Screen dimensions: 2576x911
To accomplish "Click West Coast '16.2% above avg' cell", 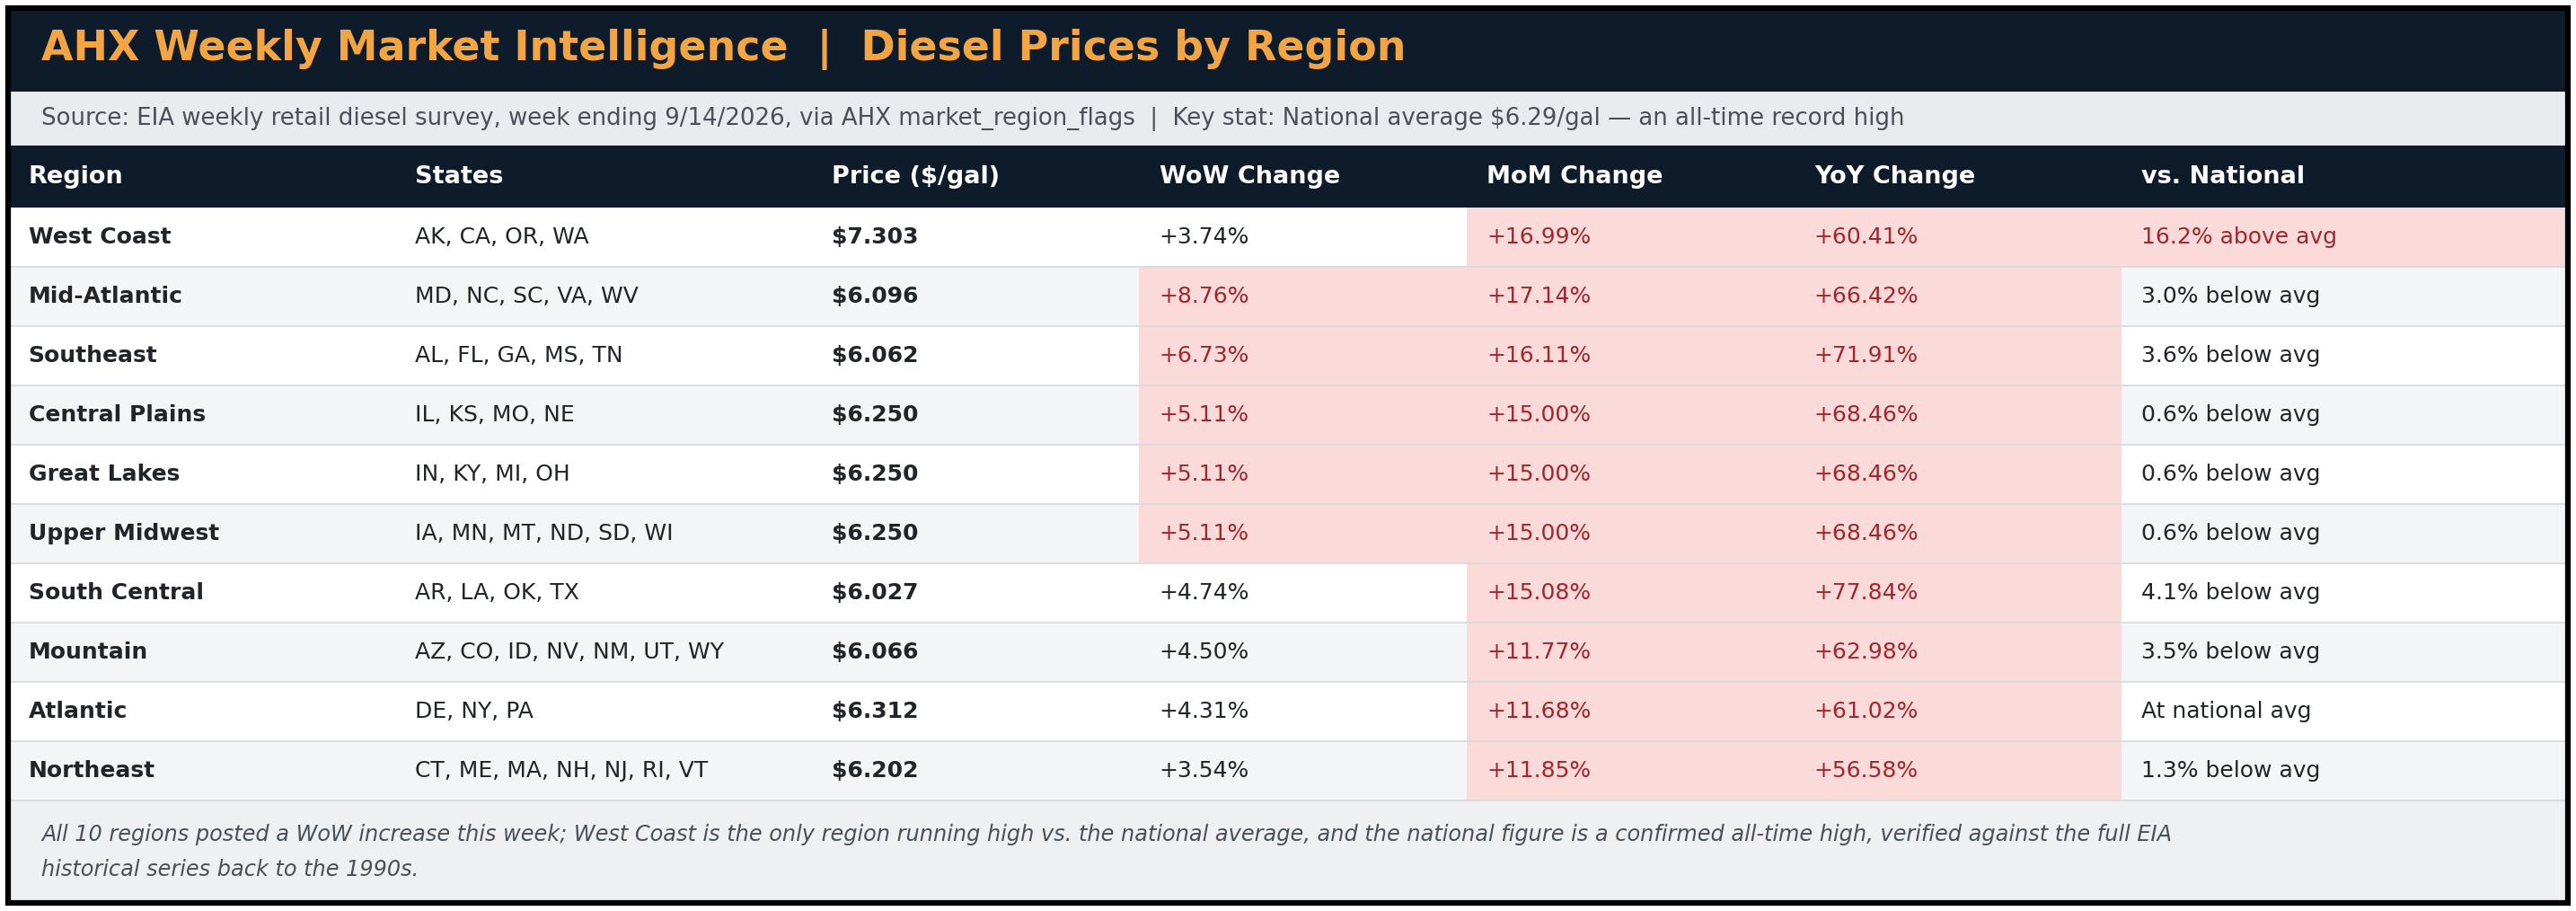I will tap(2343, 237).
